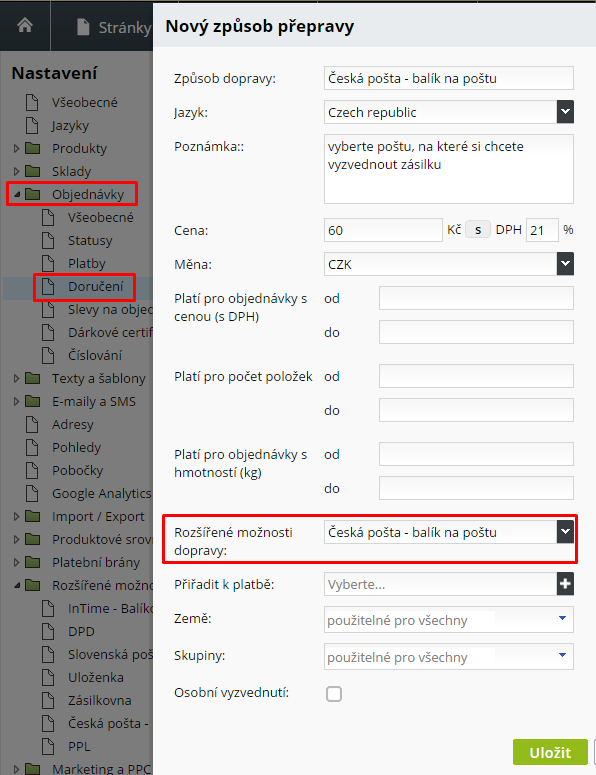Click the Zásilkovna page icon
This screenshot has height=775, width=596.
(48, 700)
